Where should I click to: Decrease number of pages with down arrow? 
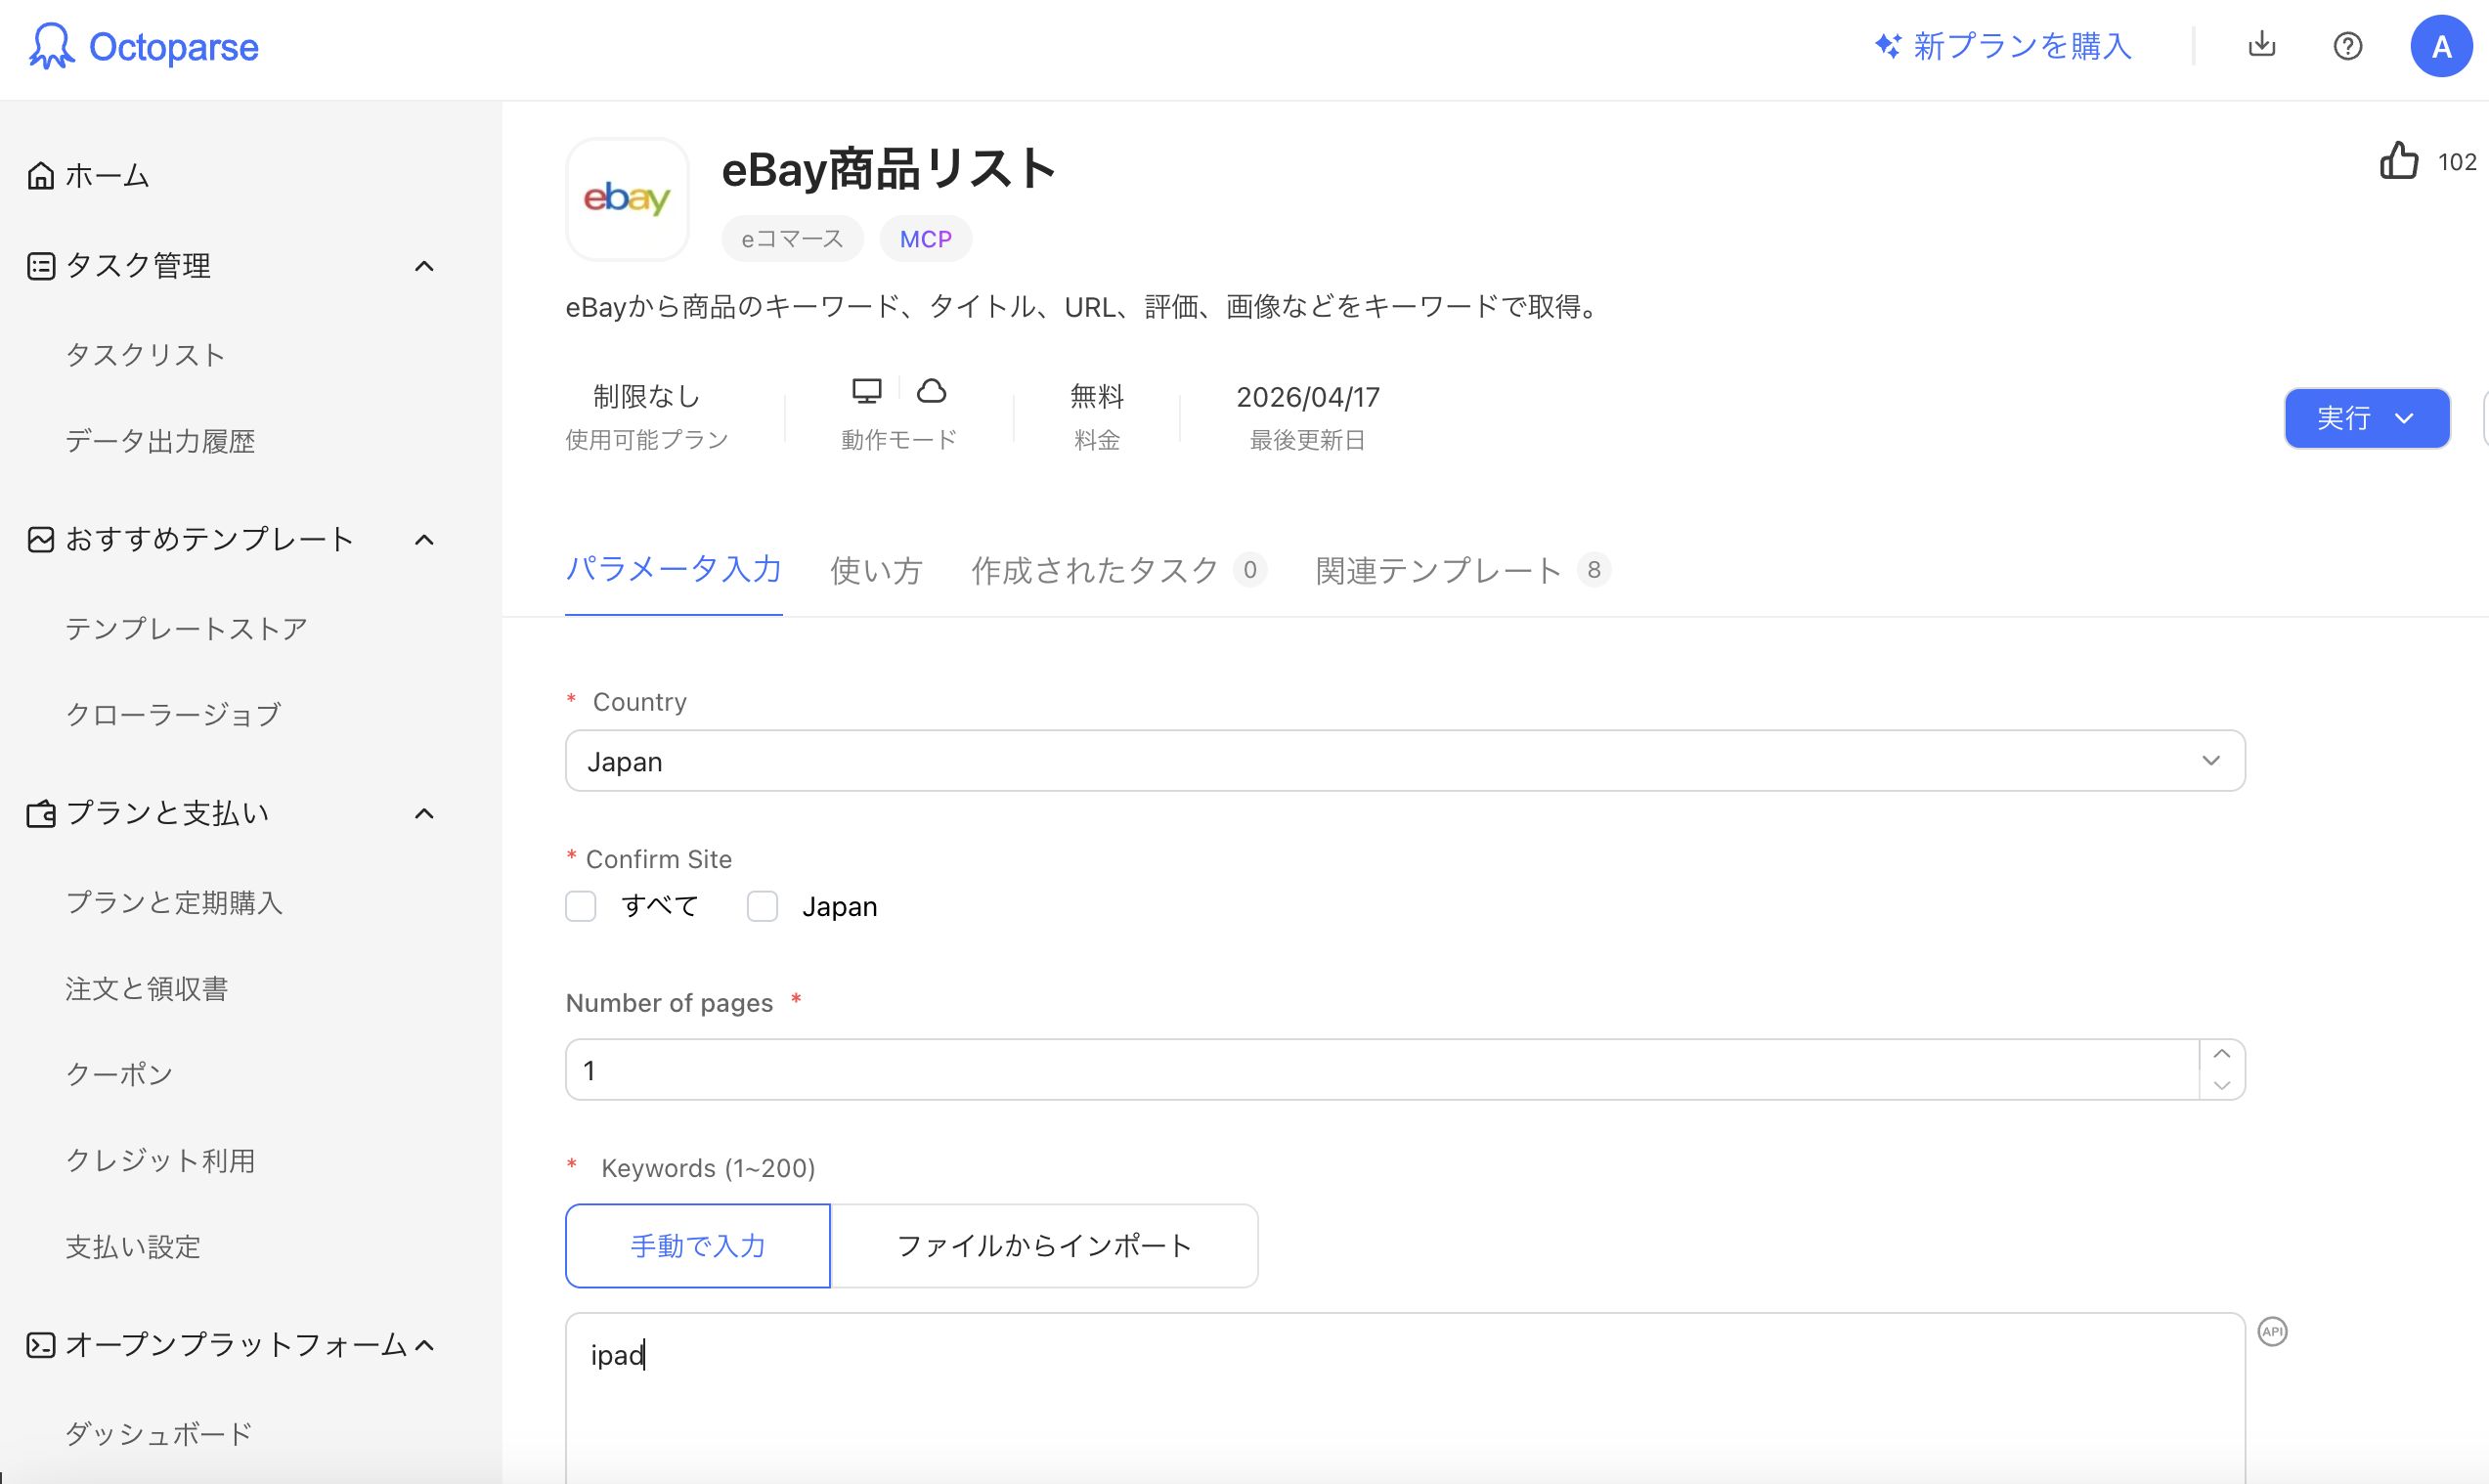tap(2222, 1086)
